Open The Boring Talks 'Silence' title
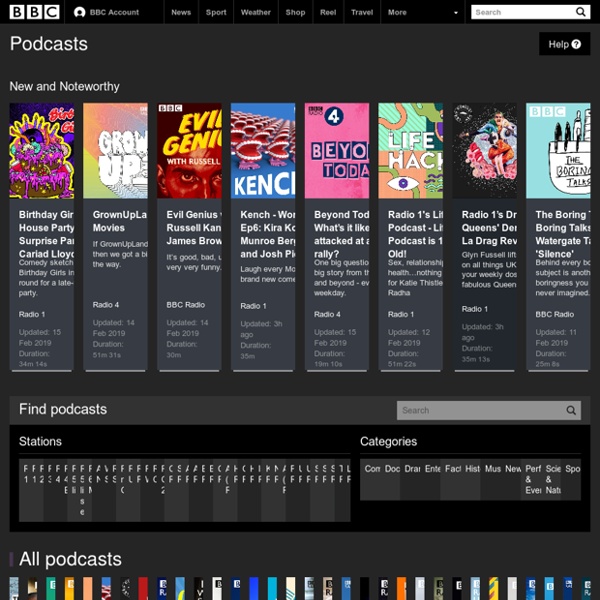This screenshot has height=600, width=600. (x=563, y=234)
